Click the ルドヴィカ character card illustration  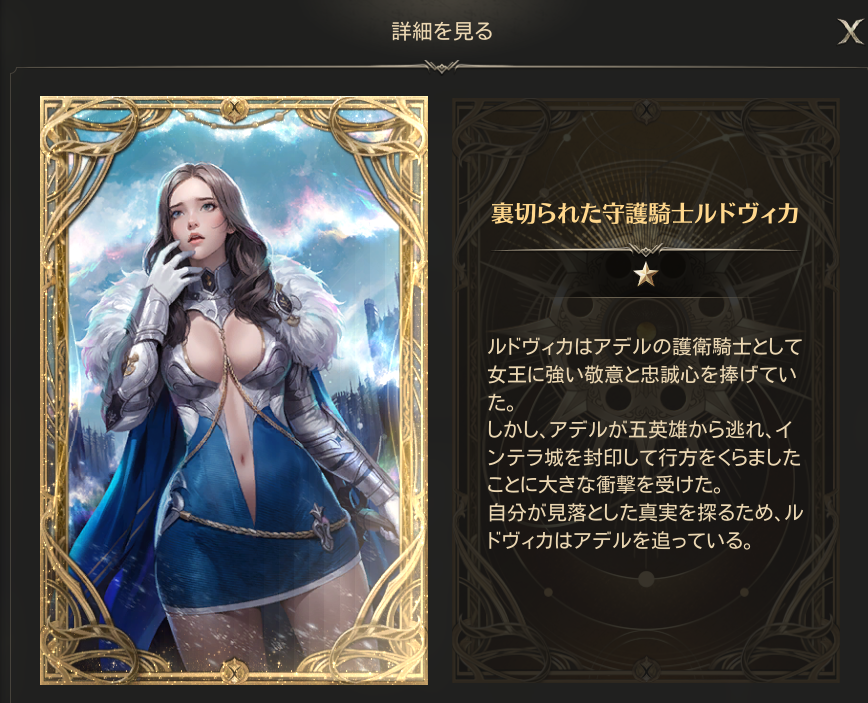(x=234, y=390)
